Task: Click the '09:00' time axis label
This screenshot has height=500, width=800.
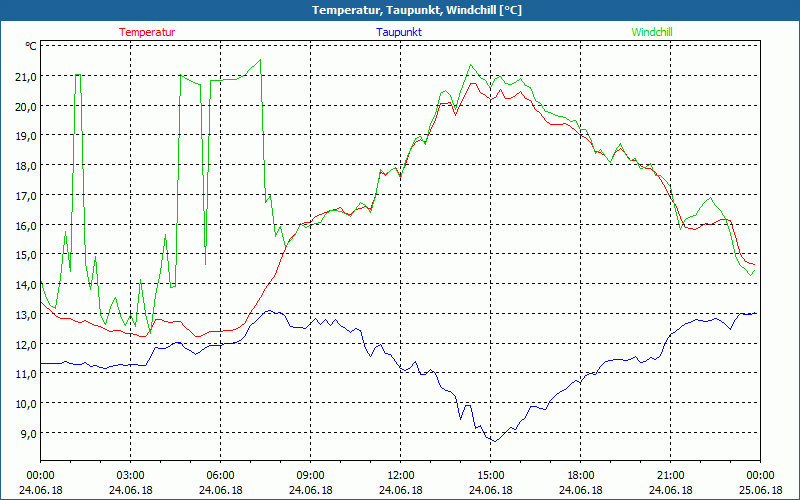Action: pyautogui.click(x=310, y=476)
